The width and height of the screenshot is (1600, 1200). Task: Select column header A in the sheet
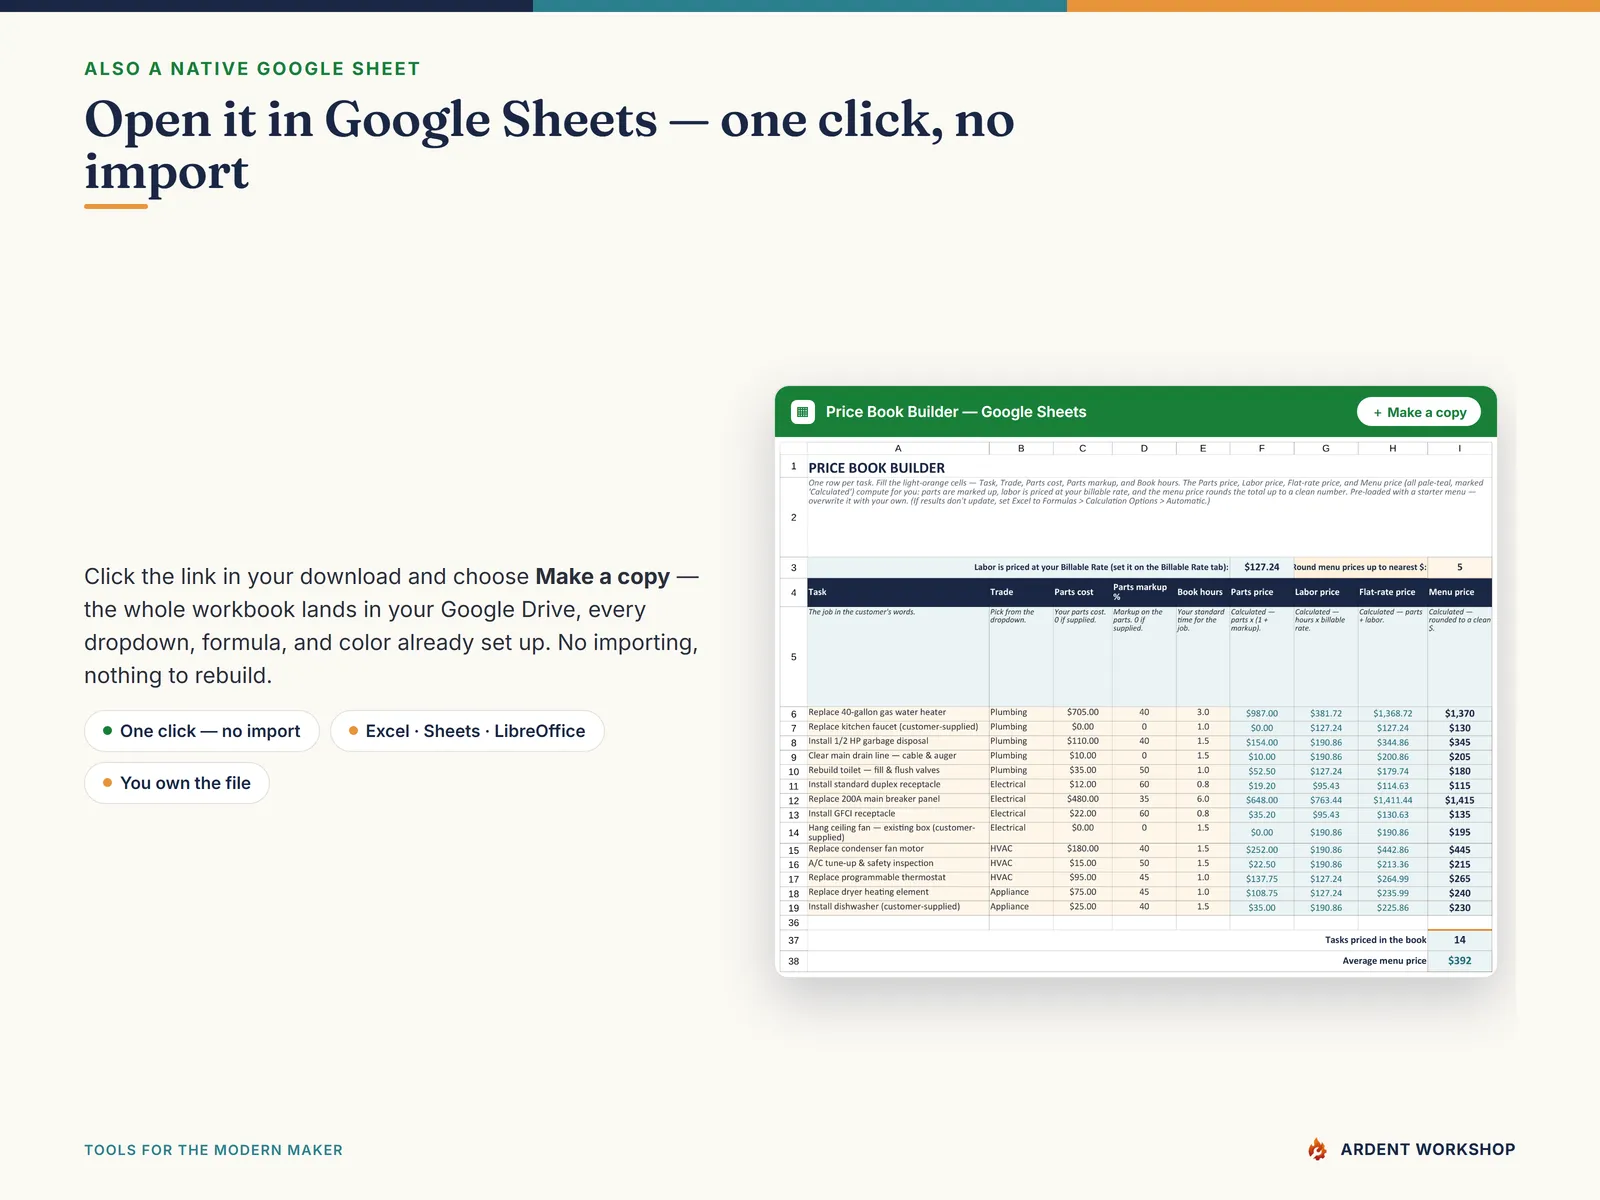pyautogui.click(x=898, y=448)
